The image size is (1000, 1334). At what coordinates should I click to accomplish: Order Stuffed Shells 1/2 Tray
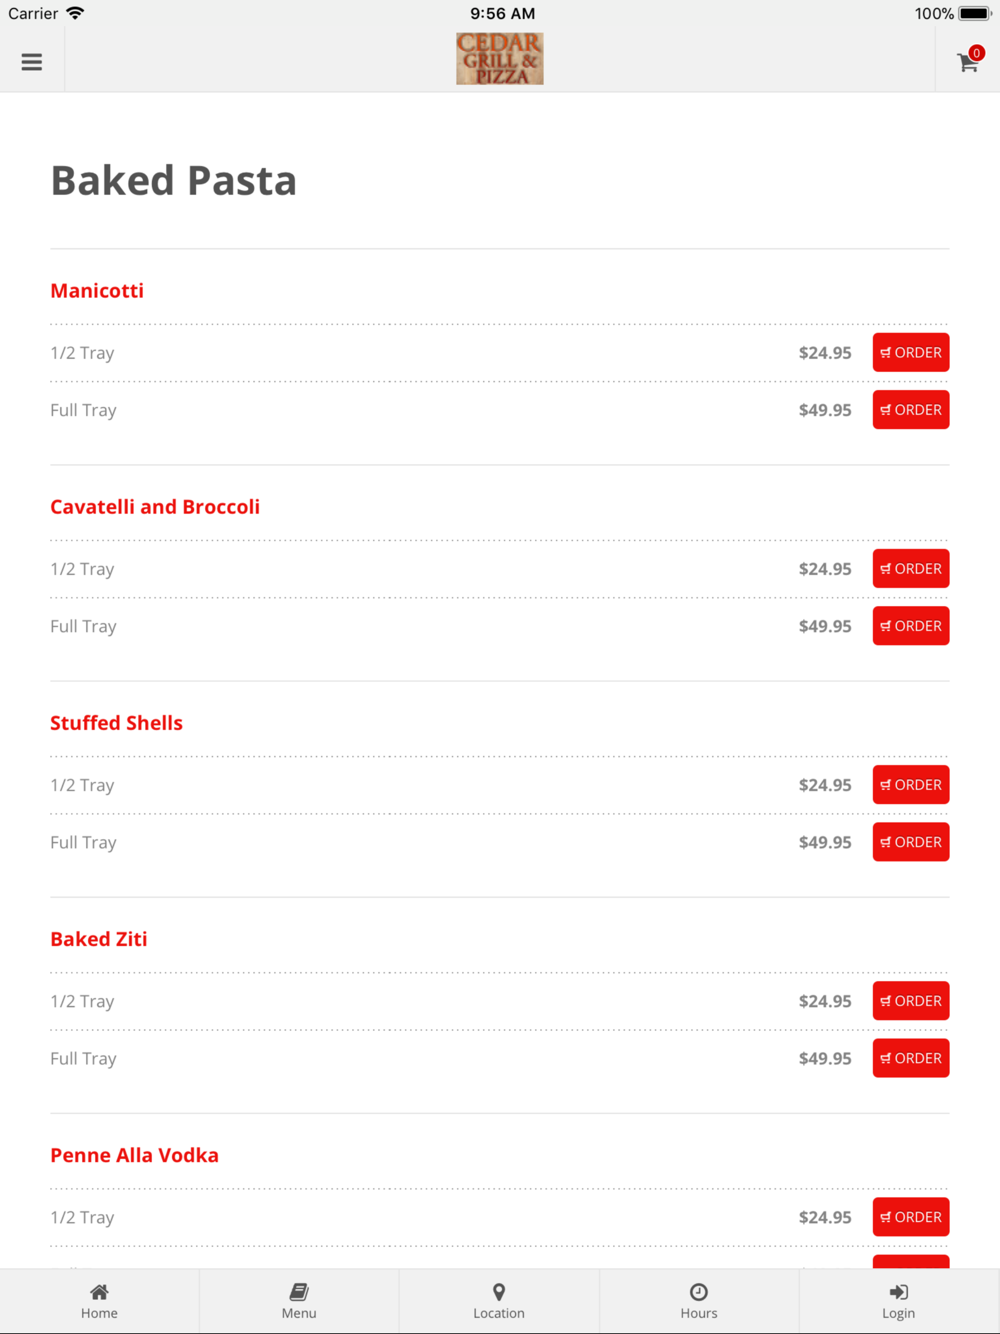tap(911, 785)
